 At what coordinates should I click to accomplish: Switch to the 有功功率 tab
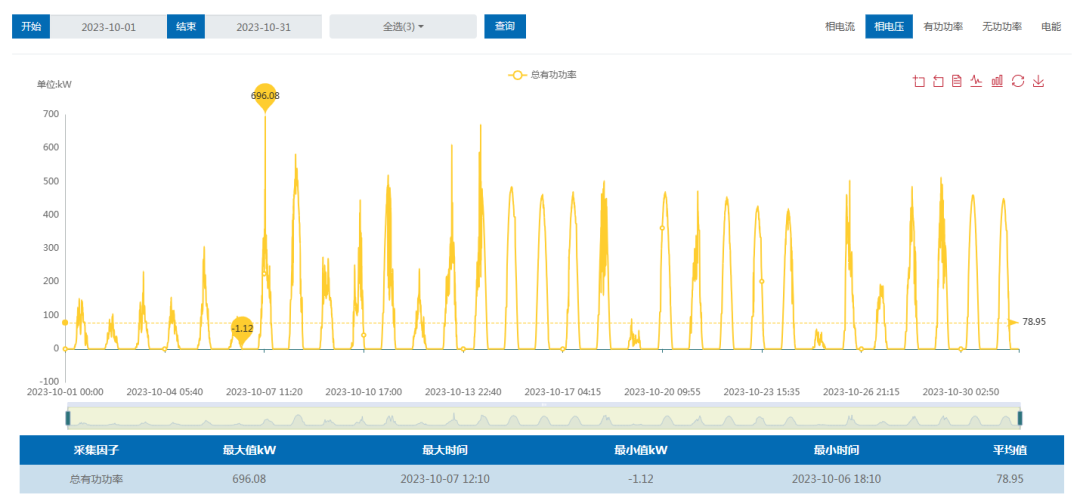click(x=943, y=27)
